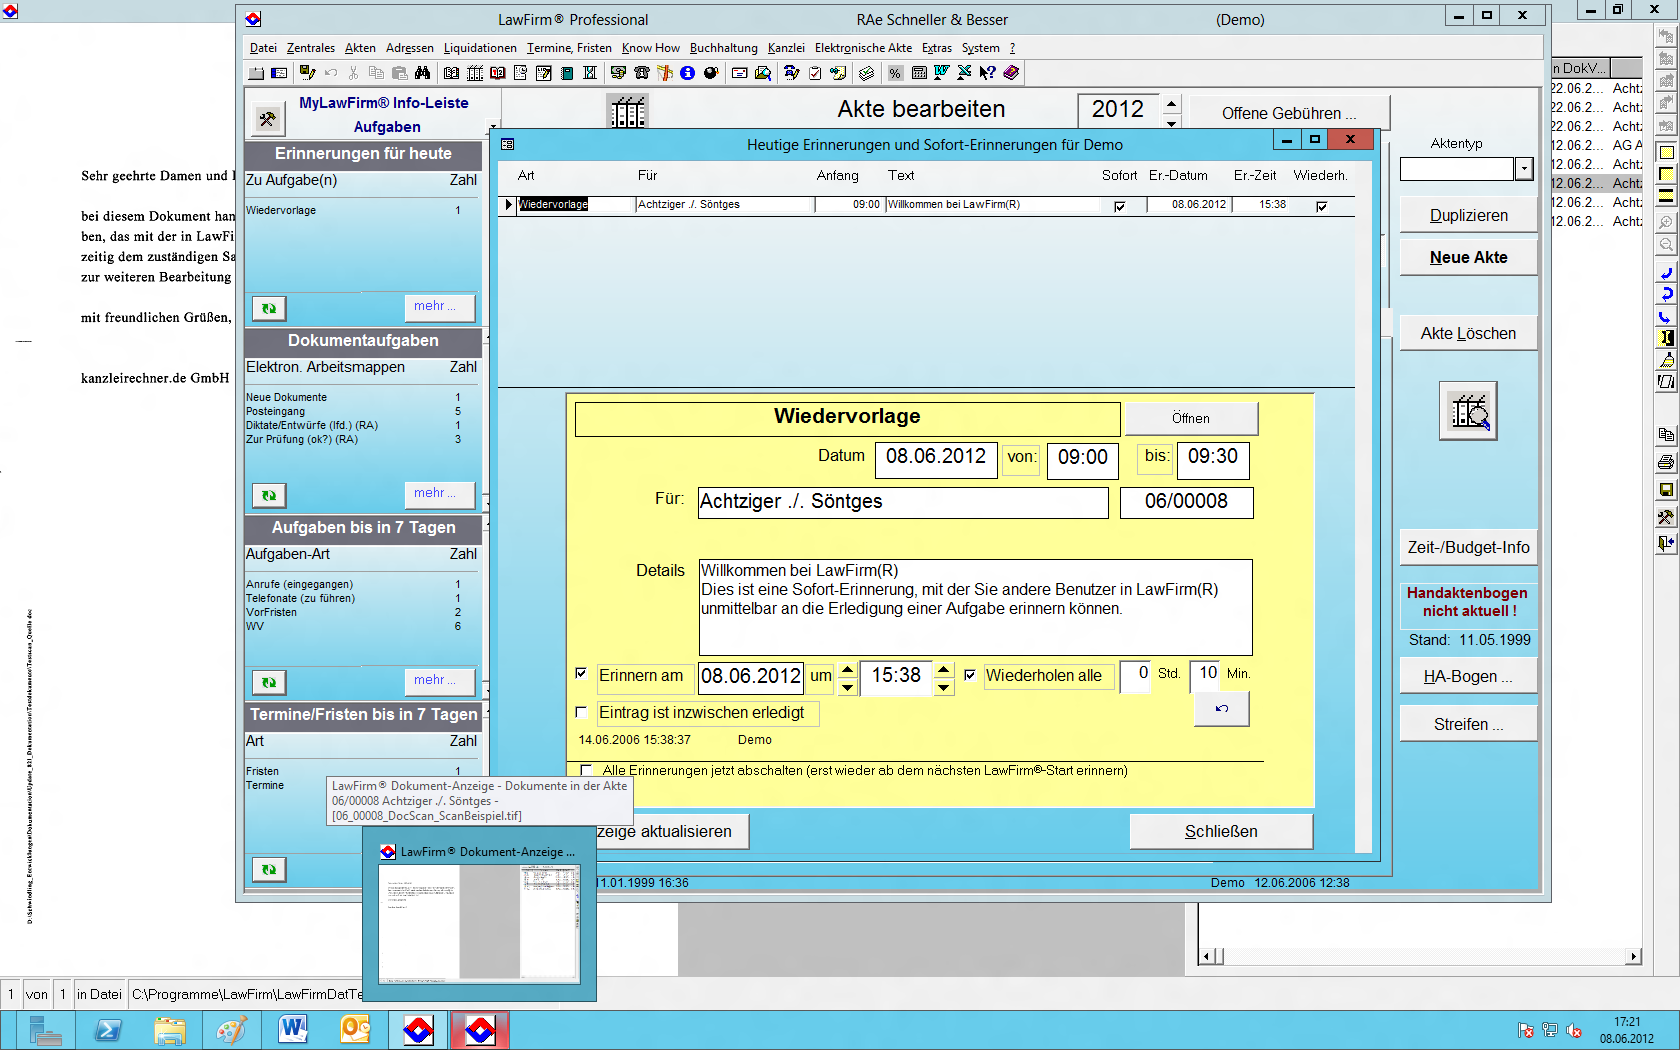Click the printer icon in right sidebar
The height and width of the screenshot is (1050, 1680).
(x=1666, y=462)
